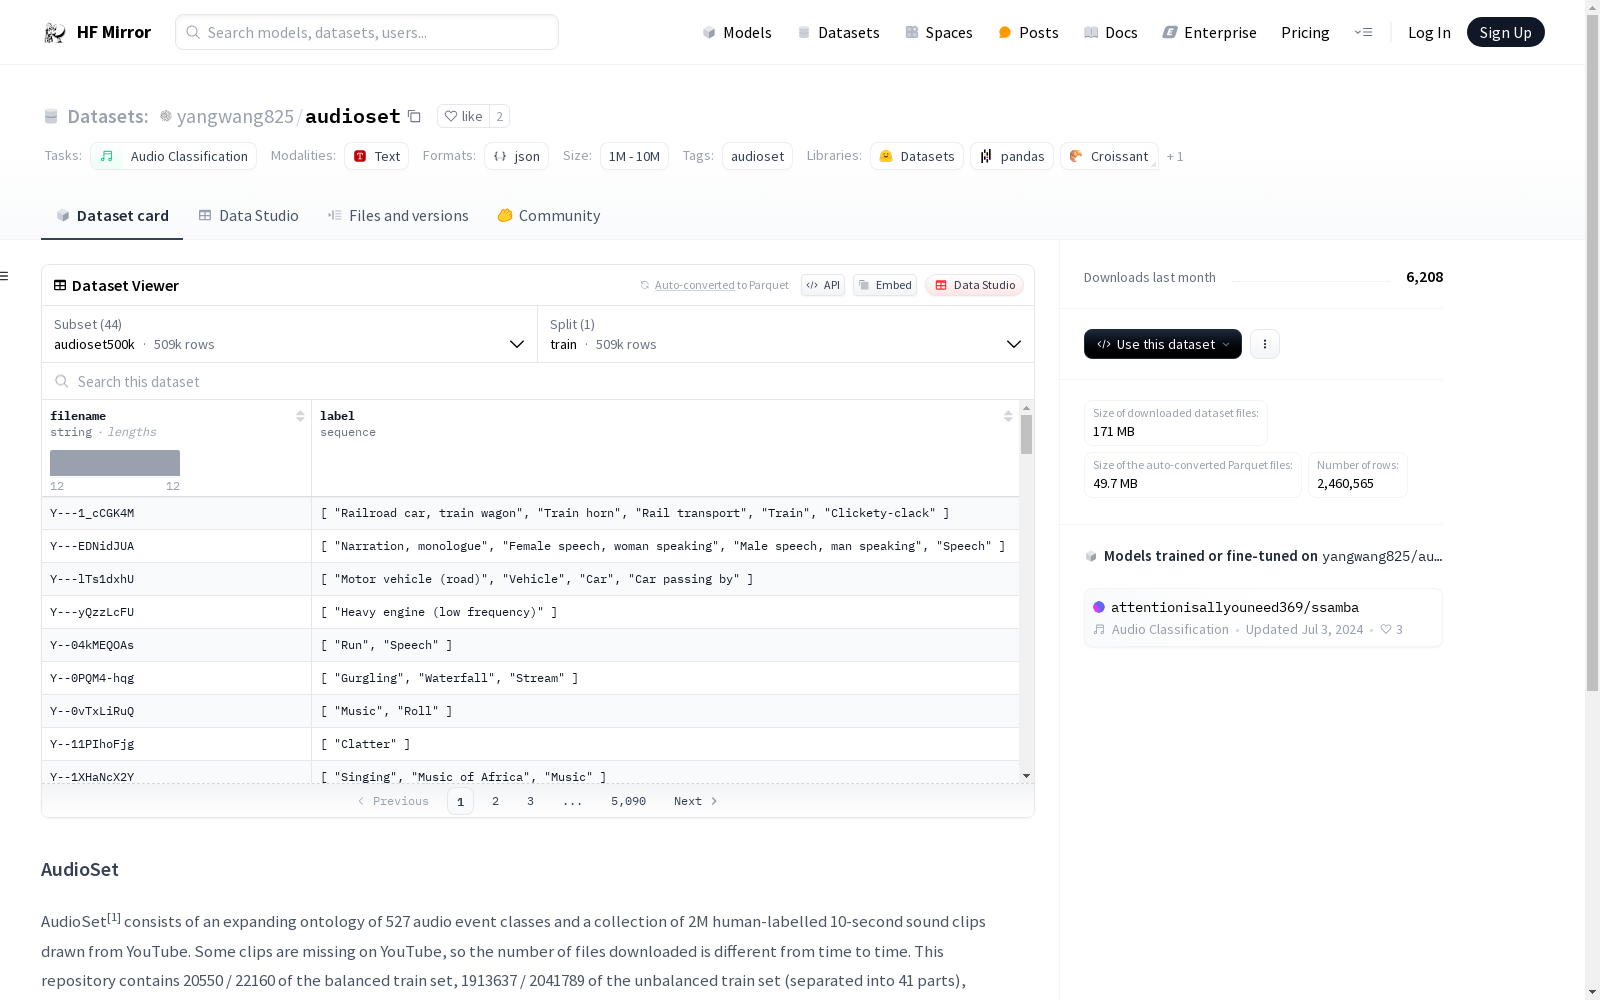
Task: Jump to last page 5,090
Action: 628,801
